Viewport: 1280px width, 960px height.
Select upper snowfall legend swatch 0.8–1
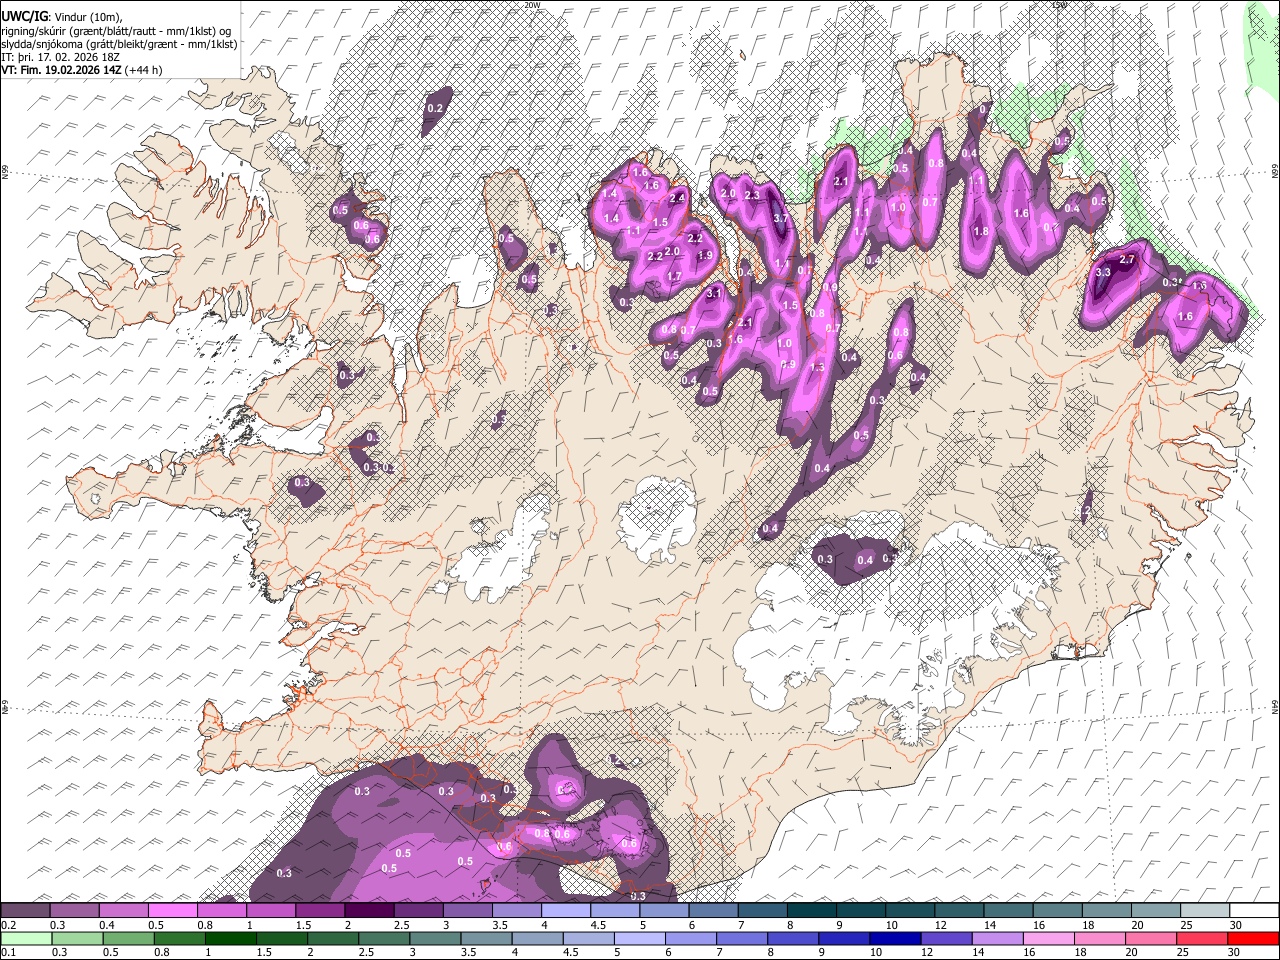click(x=221, y=911)
